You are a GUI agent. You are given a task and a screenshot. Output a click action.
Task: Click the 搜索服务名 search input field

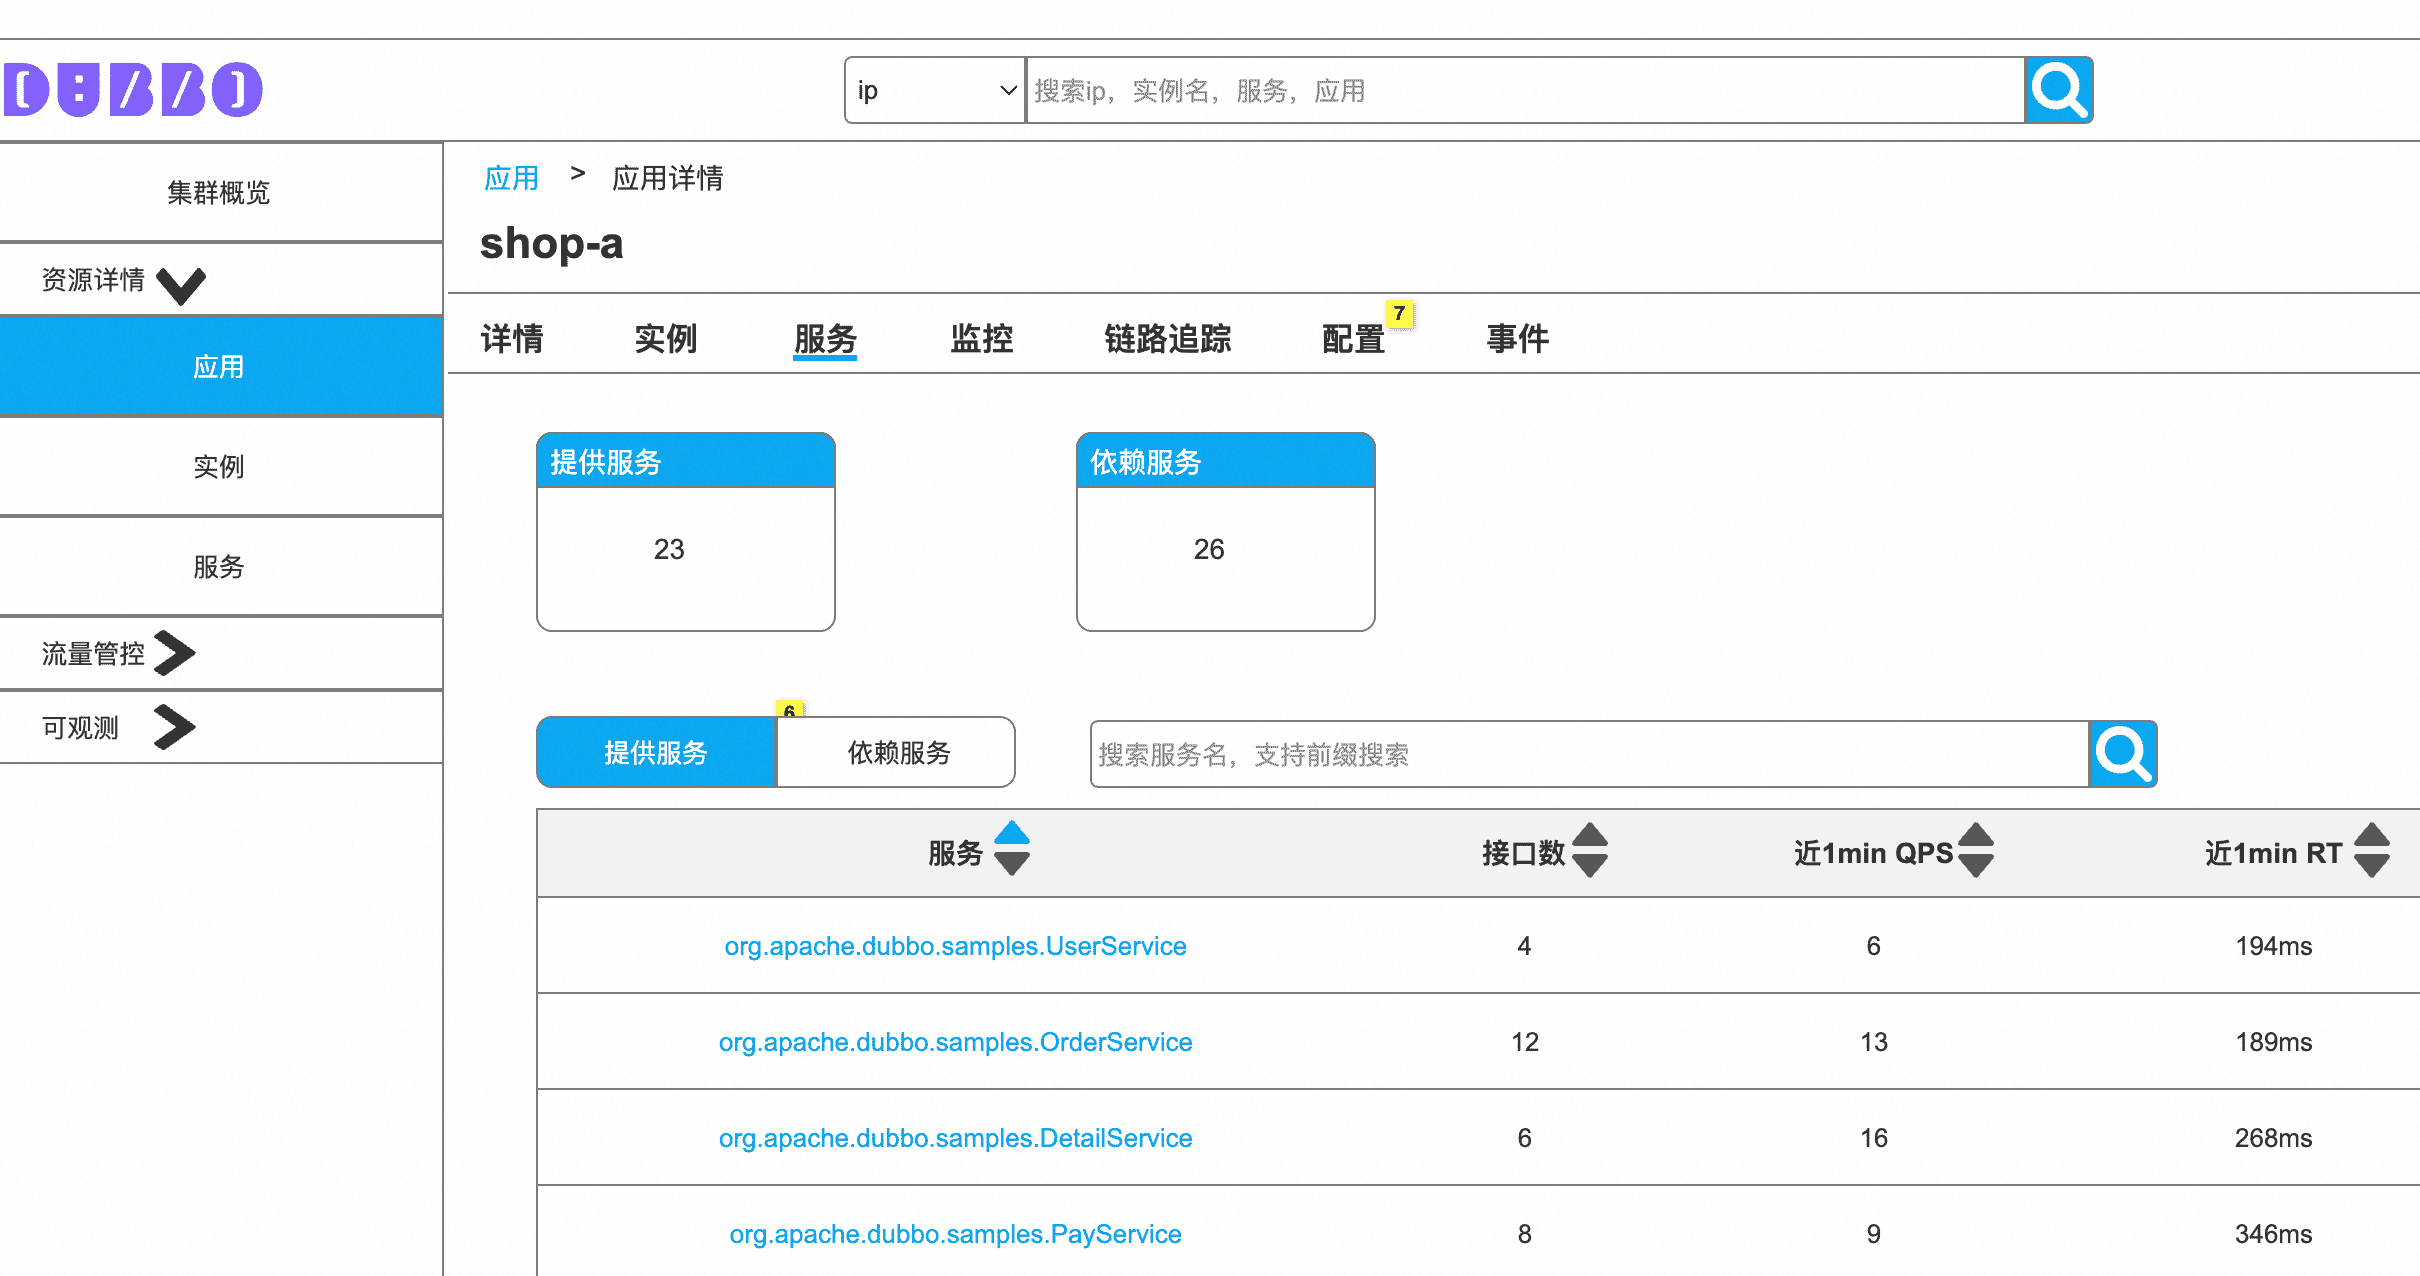tap(1588, 754)
